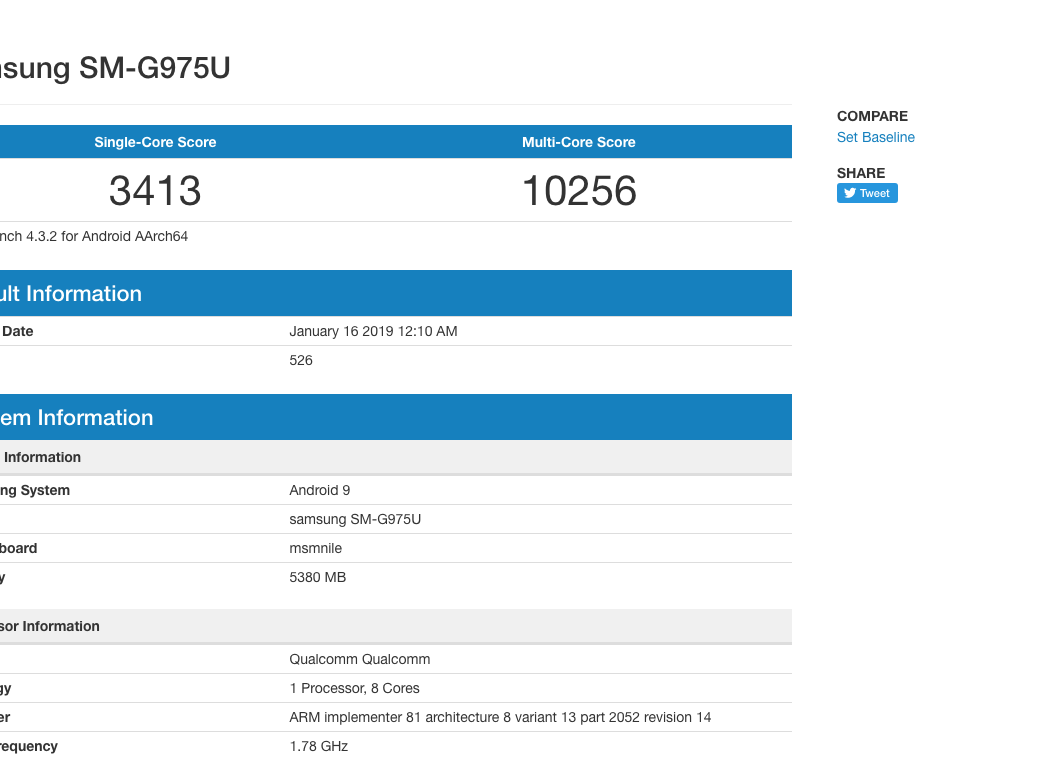
Task: Select the 1 Processor, 8 Cores text
Action: (354, 688)
